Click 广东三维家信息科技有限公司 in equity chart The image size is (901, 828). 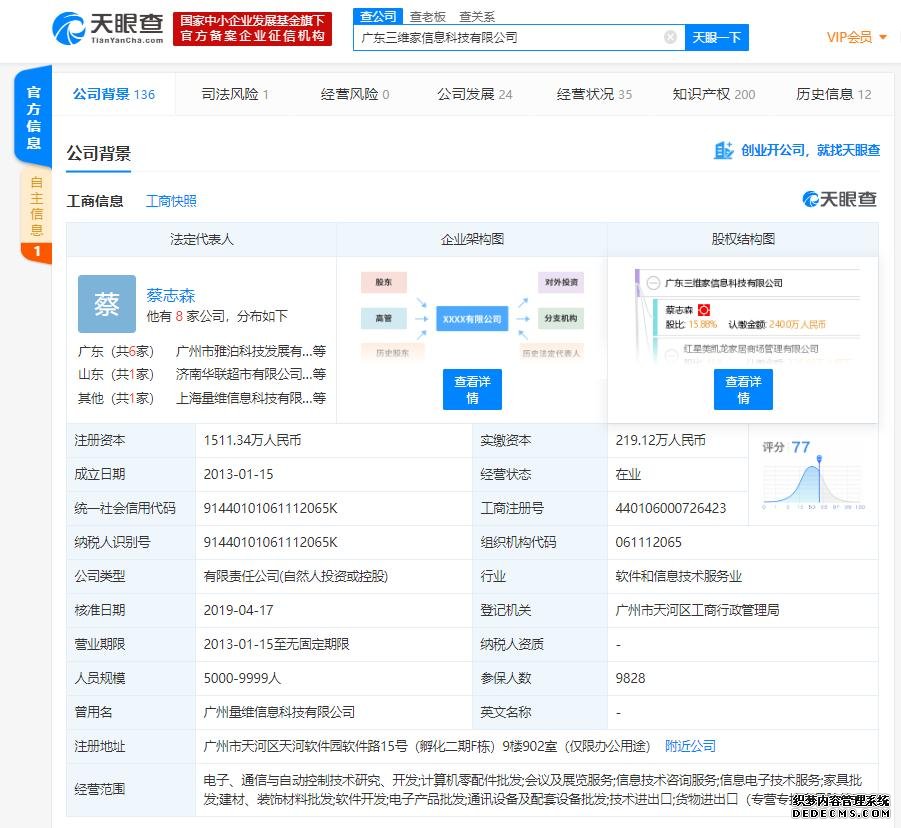pos(723,283)
